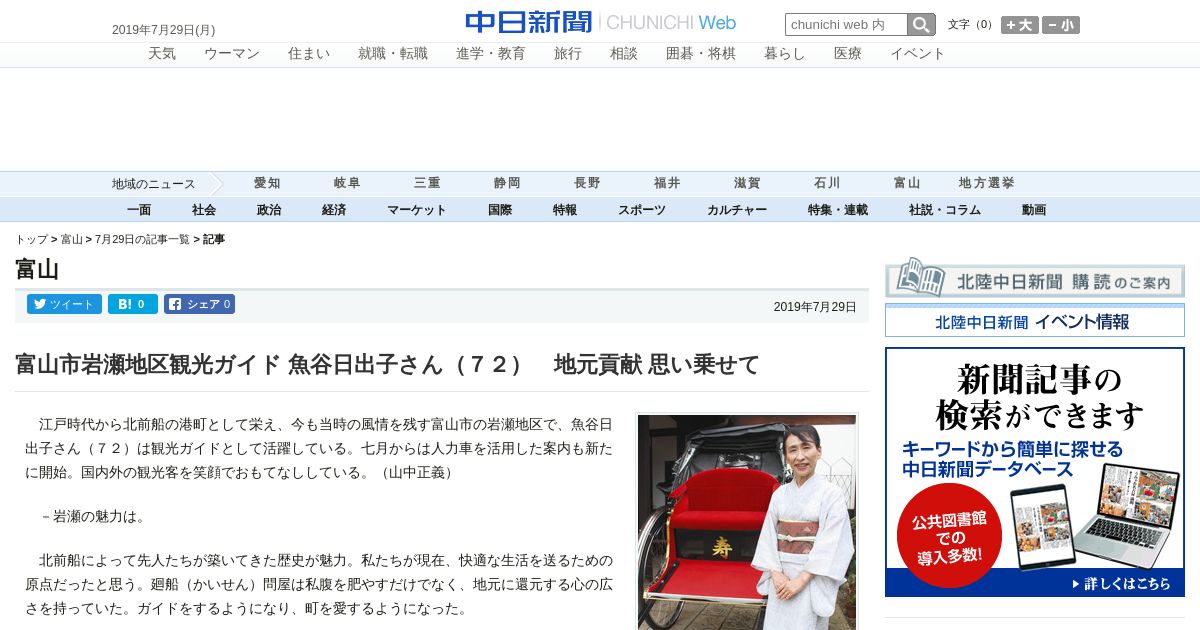This screenshot has width=1200, height=630.
Task: Go to the スポーツ section
Action: tap(642, 210)
